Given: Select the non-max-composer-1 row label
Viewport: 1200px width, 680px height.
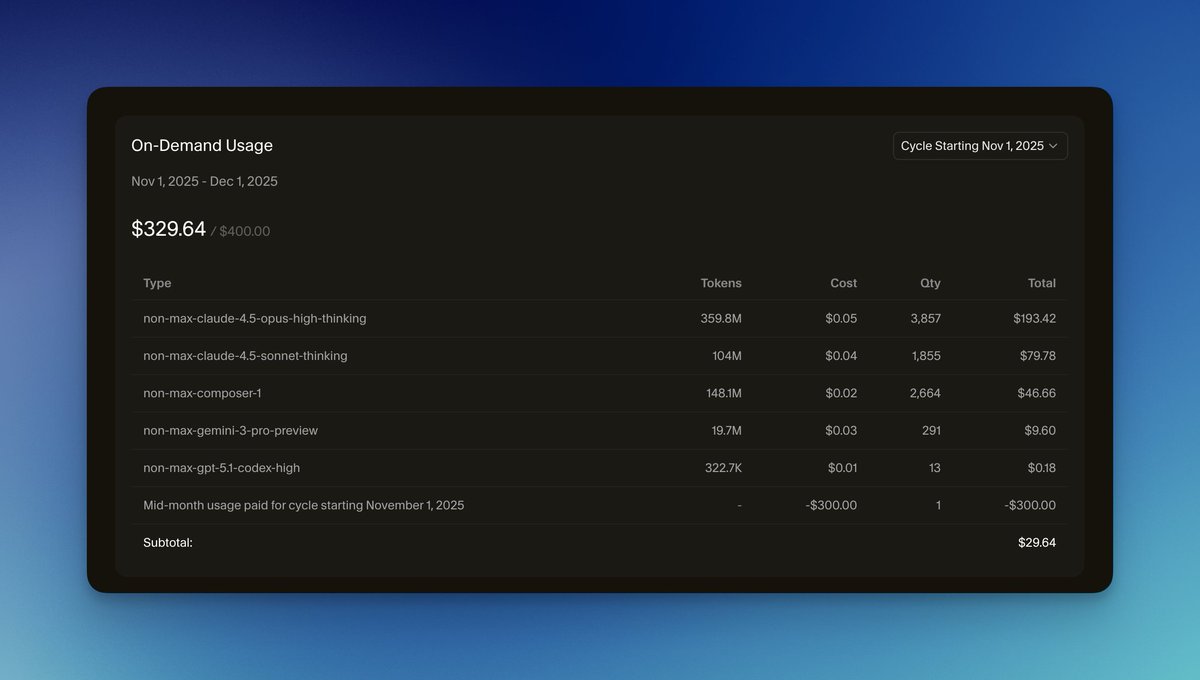Looking at the screenshot, I should (202, 393).
